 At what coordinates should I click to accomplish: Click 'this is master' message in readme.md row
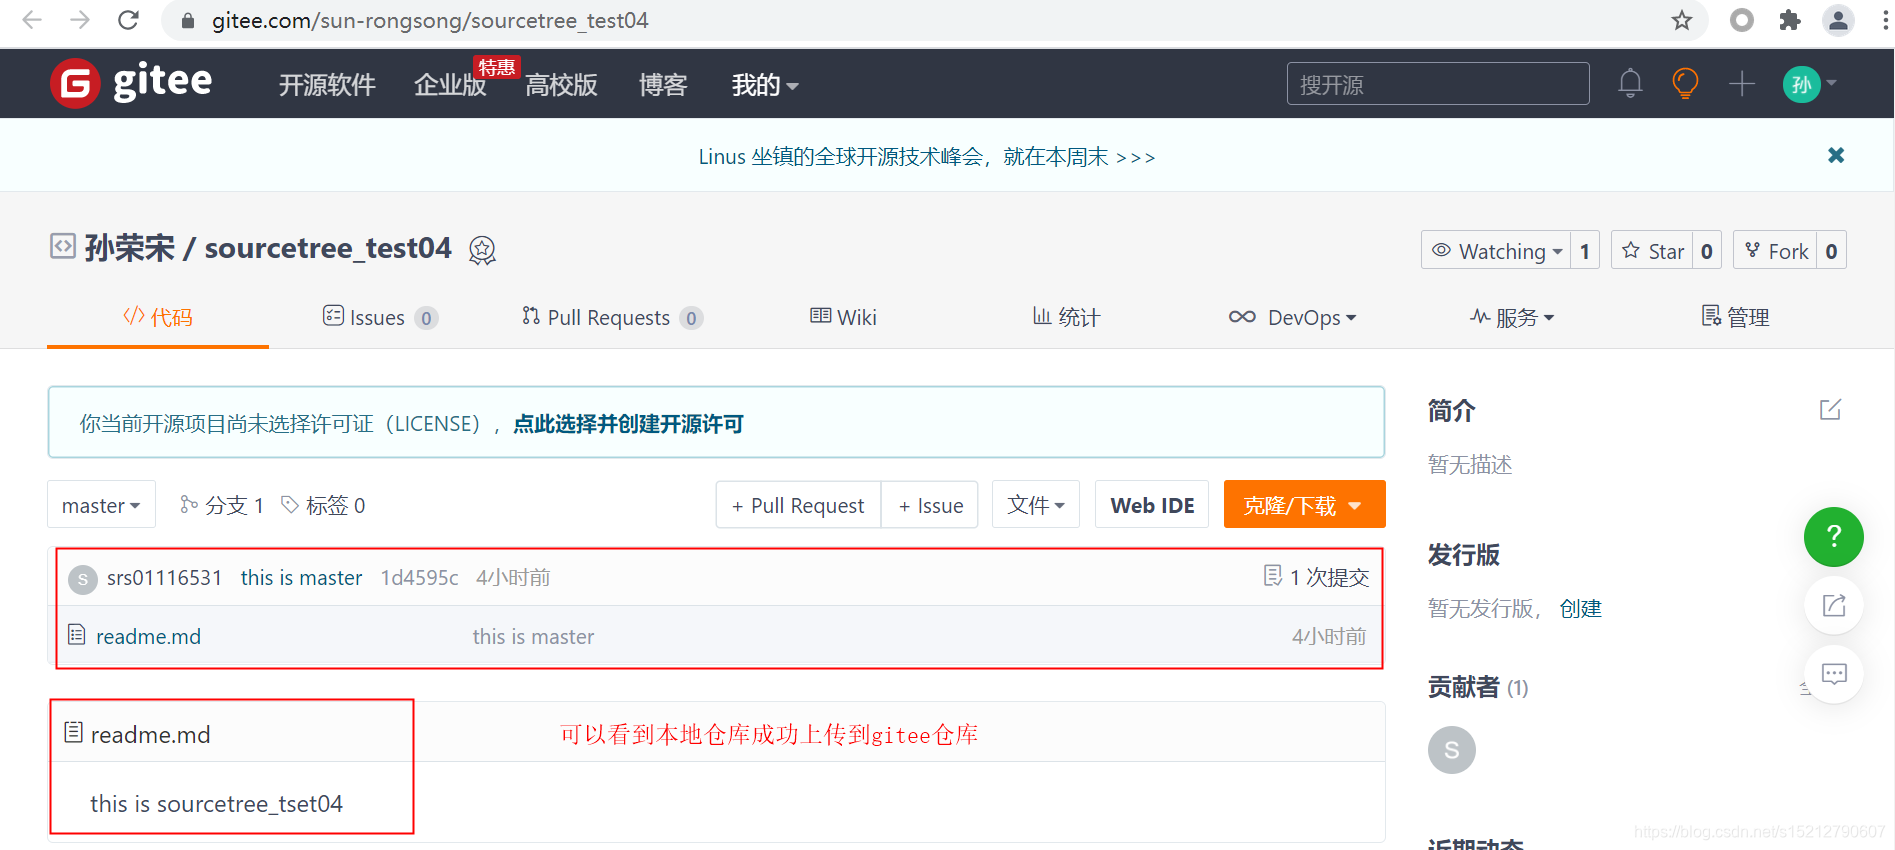(533, 637)
